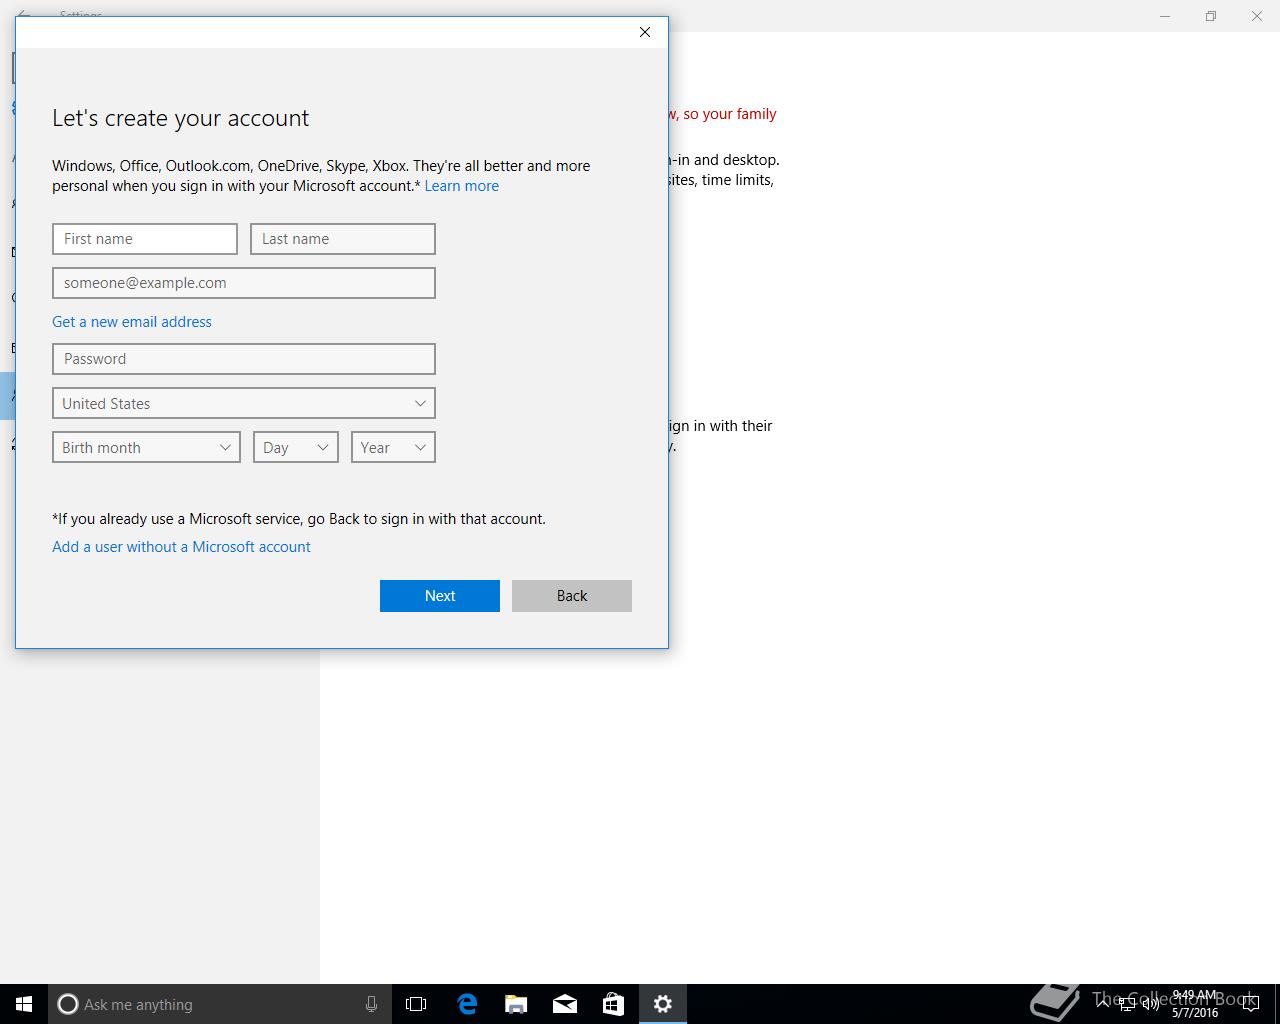Screen dimensions: 1280x1024
Task: Expand the Birth month dropdown
Action: (146, 447)
